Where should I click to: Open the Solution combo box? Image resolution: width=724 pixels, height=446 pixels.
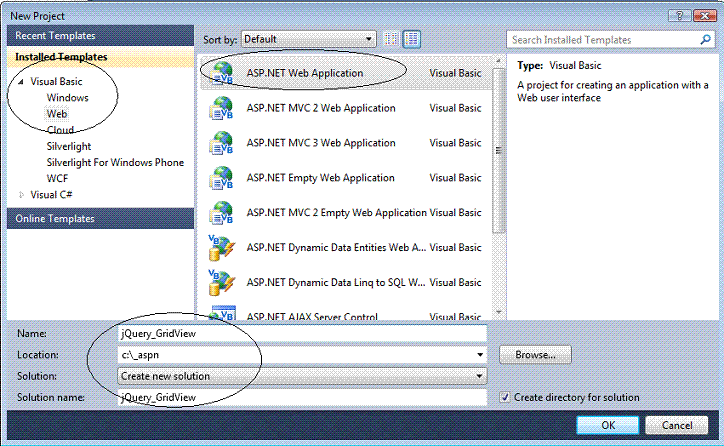[302, 376]
